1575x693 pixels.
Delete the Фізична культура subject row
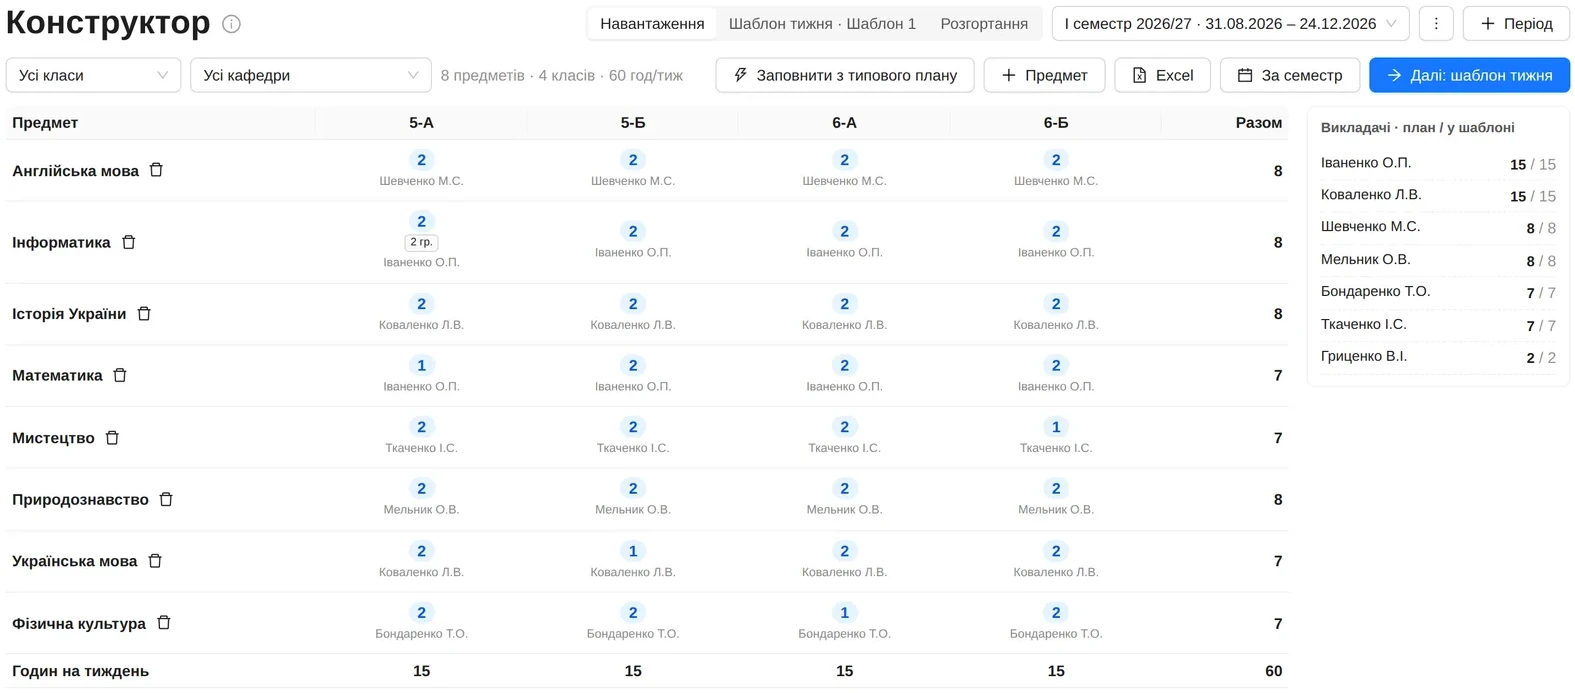(164, 623)
